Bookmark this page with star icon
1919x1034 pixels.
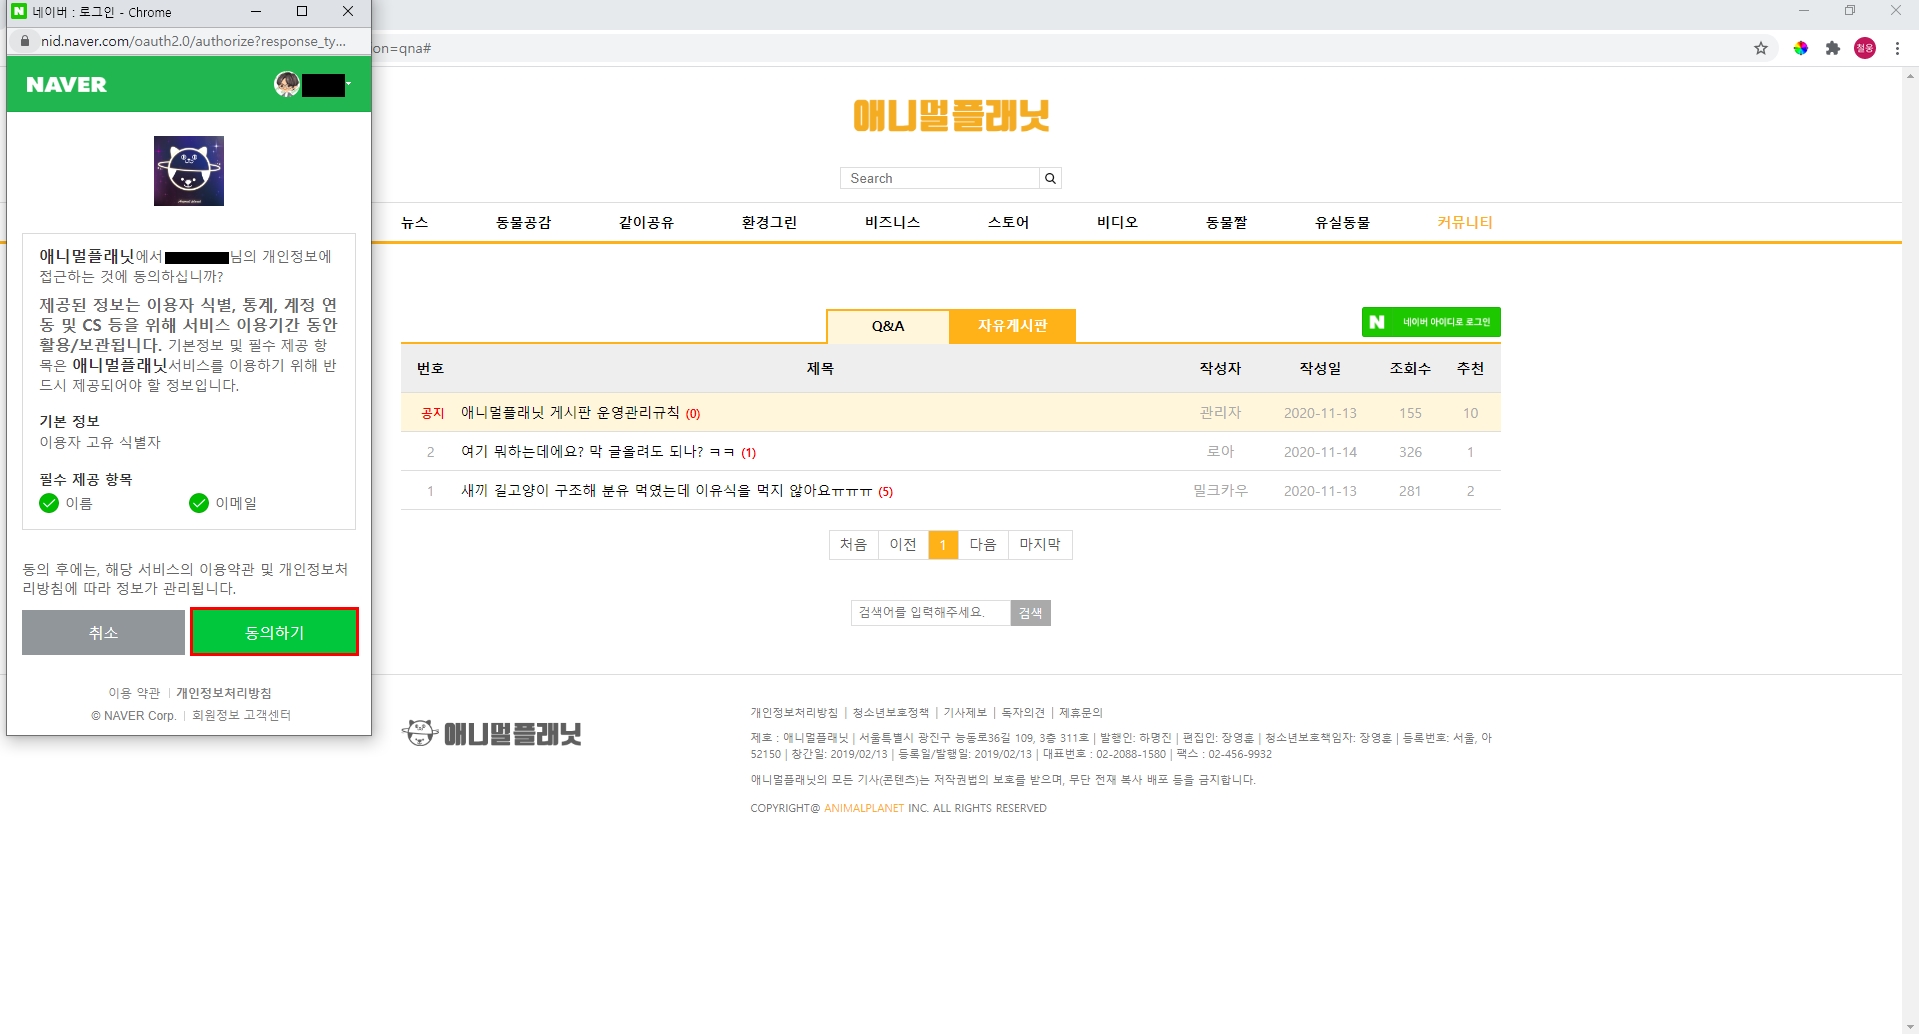[x=1761, y=48]
